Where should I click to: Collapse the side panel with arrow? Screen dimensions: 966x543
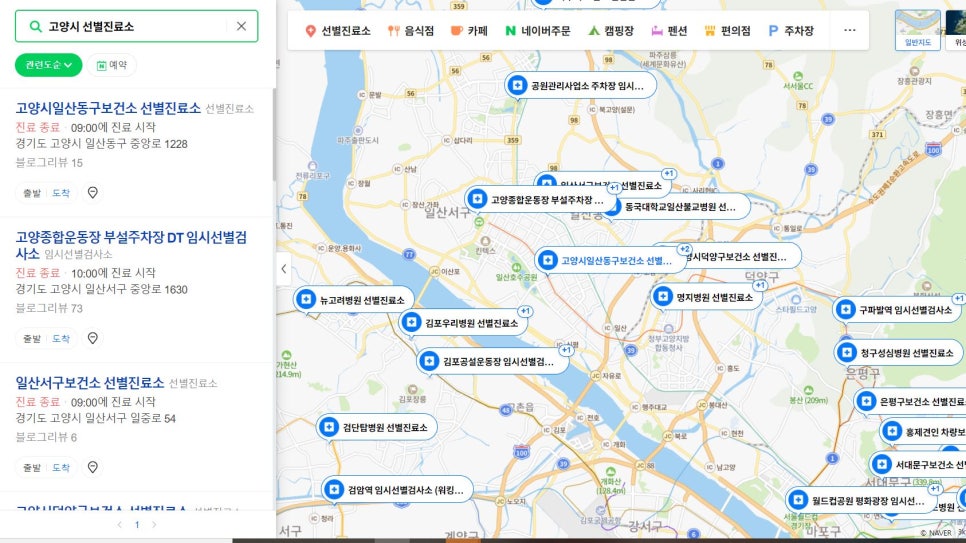click(x=283, y=269)
